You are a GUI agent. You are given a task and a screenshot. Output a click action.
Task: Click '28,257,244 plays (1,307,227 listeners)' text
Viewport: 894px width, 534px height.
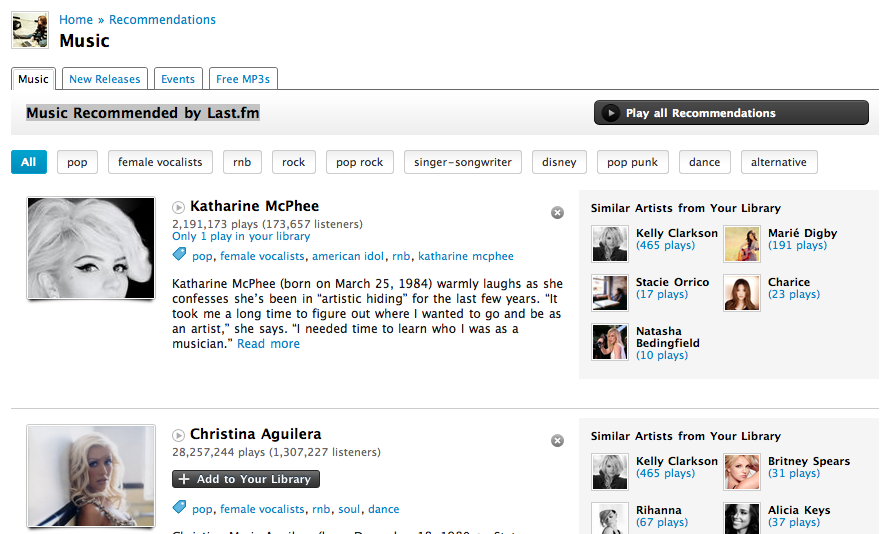[x=277, y=452]
